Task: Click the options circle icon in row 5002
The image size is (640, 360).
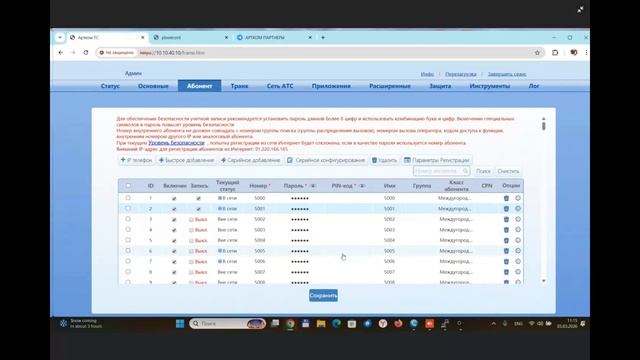Action: [x=518, y=219]
